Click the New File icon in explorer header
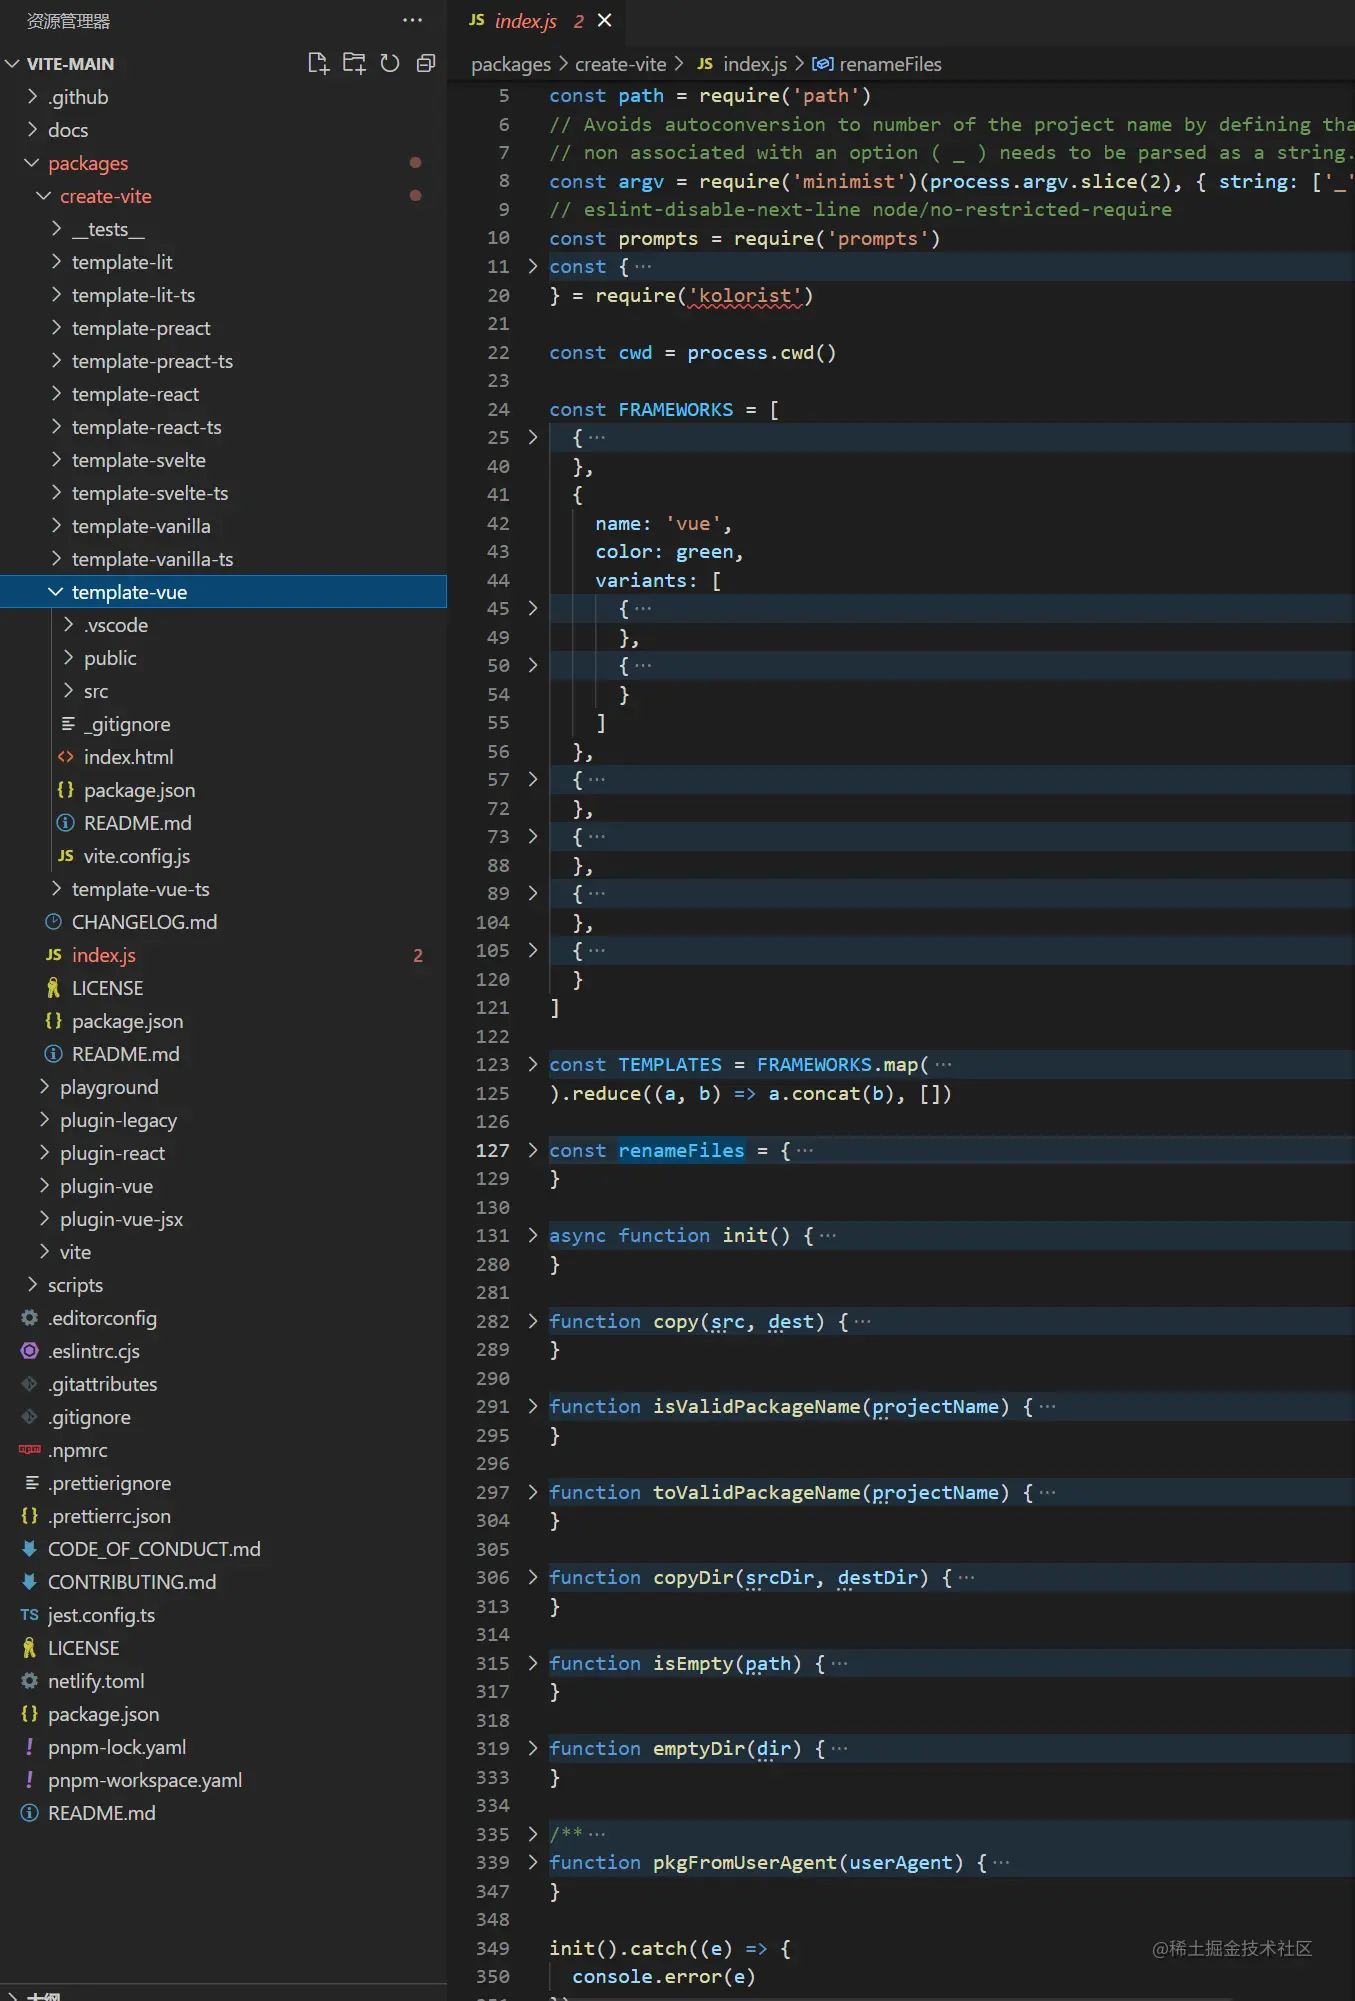The height and width of the screenshot is (2001, 1355). click(x=318, y=63)
